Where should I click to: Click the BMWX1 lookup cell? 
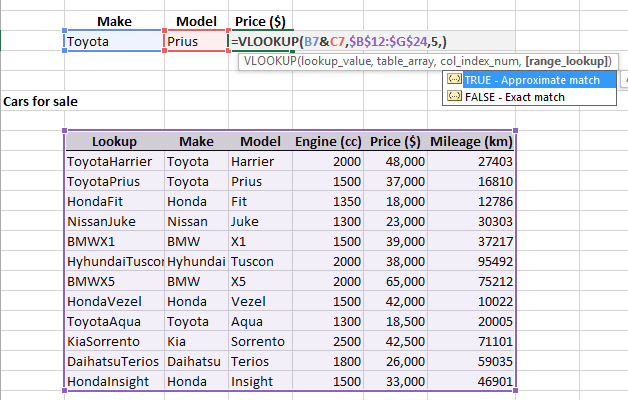coord(114,241)
